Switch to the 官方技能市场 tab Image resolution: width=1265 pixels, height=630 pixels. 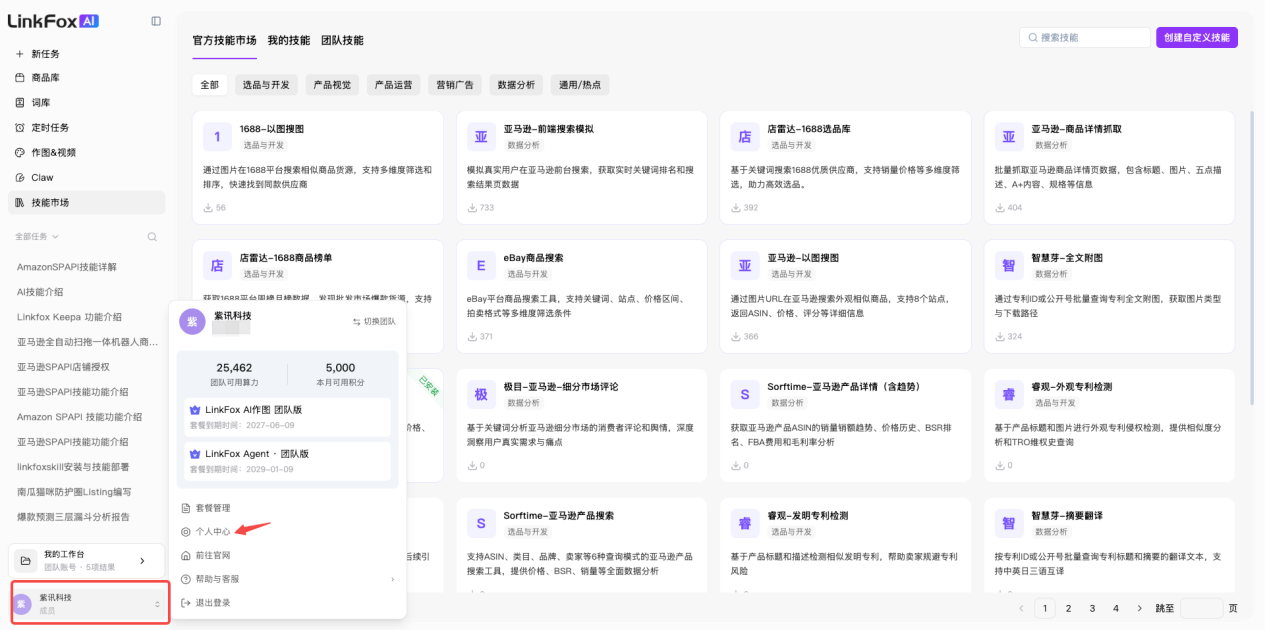224,40
